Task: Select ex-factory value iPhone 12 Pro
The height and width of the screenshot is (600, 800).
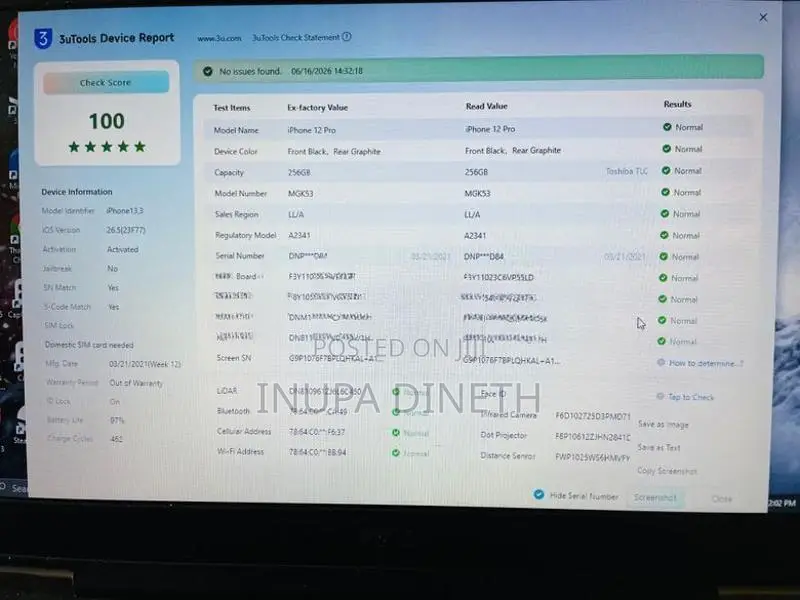Action: (x=312, y=130)
